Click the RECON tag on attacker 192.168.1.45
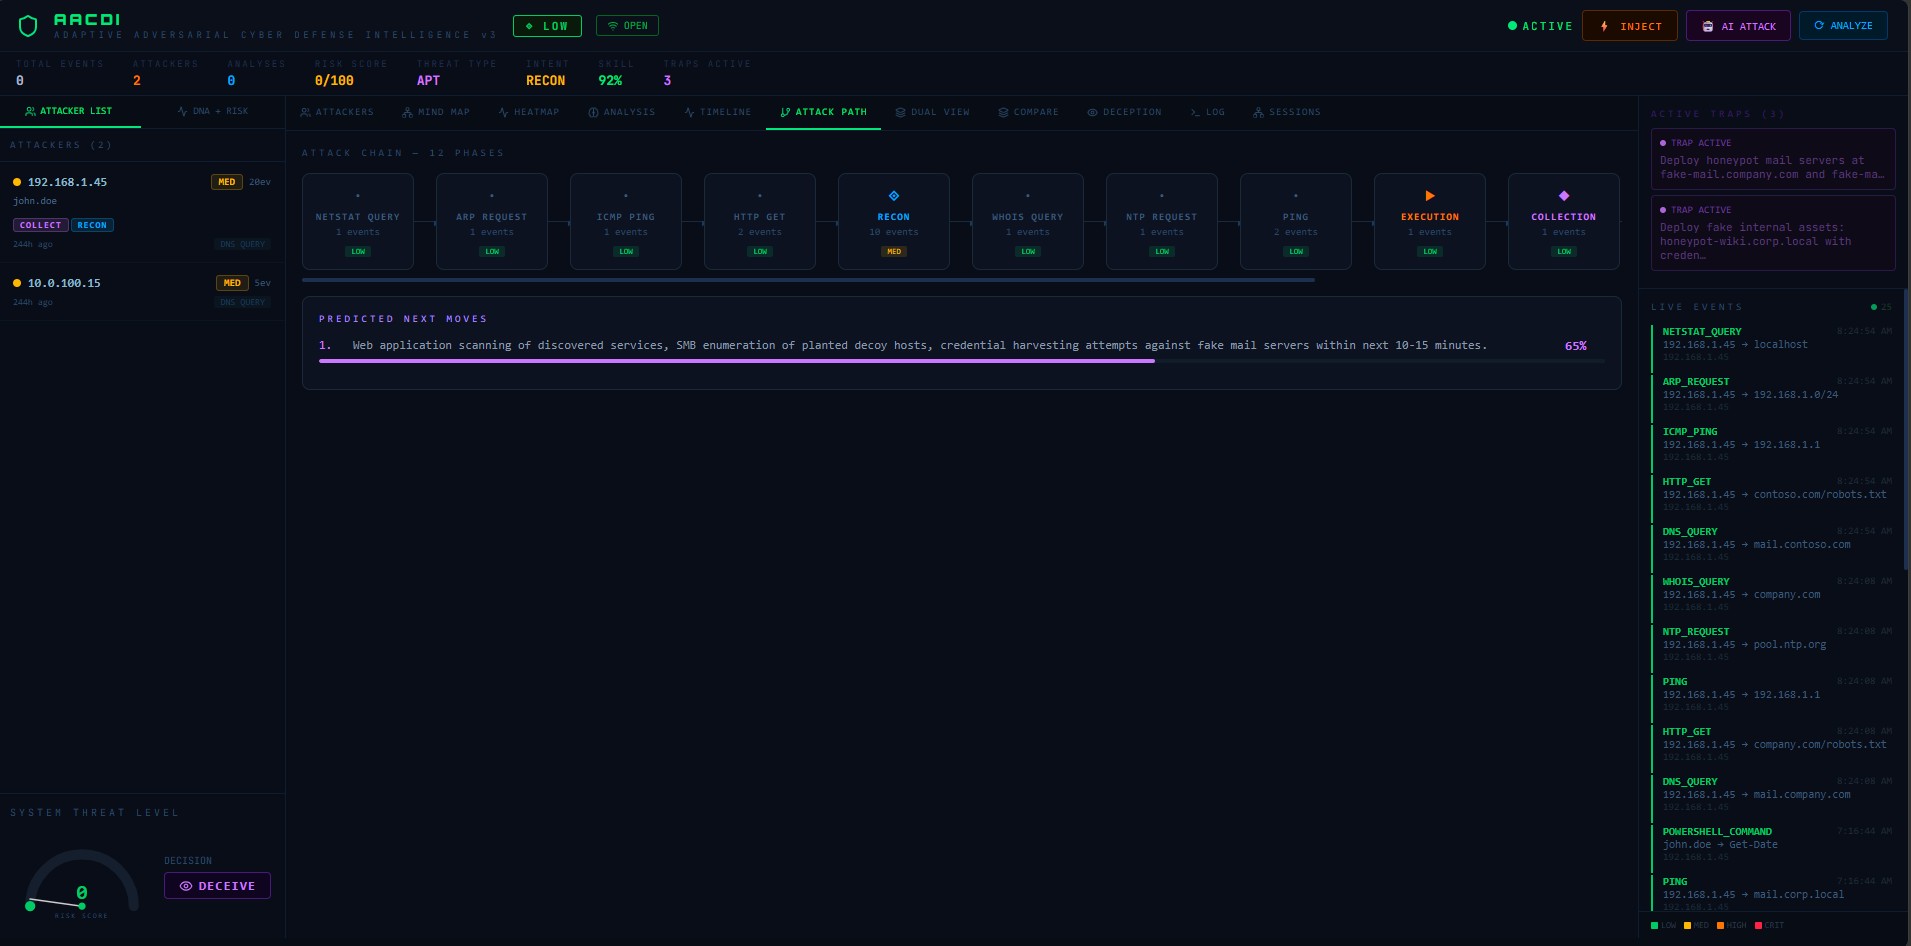The height and width of the screenshot is (946, 1911). [92, 225]
